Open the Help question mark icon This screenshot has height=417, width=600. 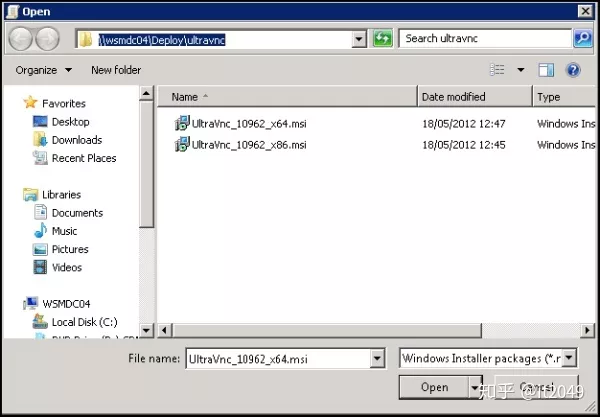tap(573, 70)
